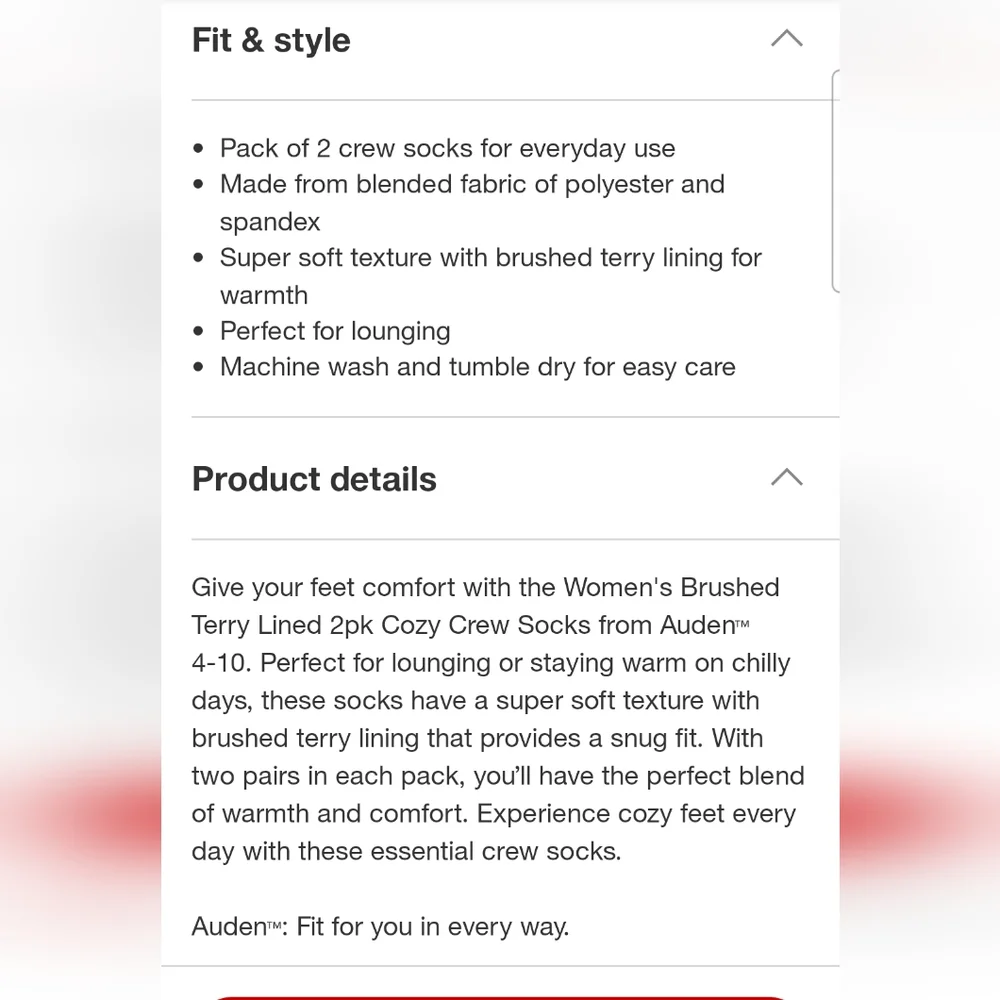Collapse the Fit & style section chevron

tap(786, 39)
